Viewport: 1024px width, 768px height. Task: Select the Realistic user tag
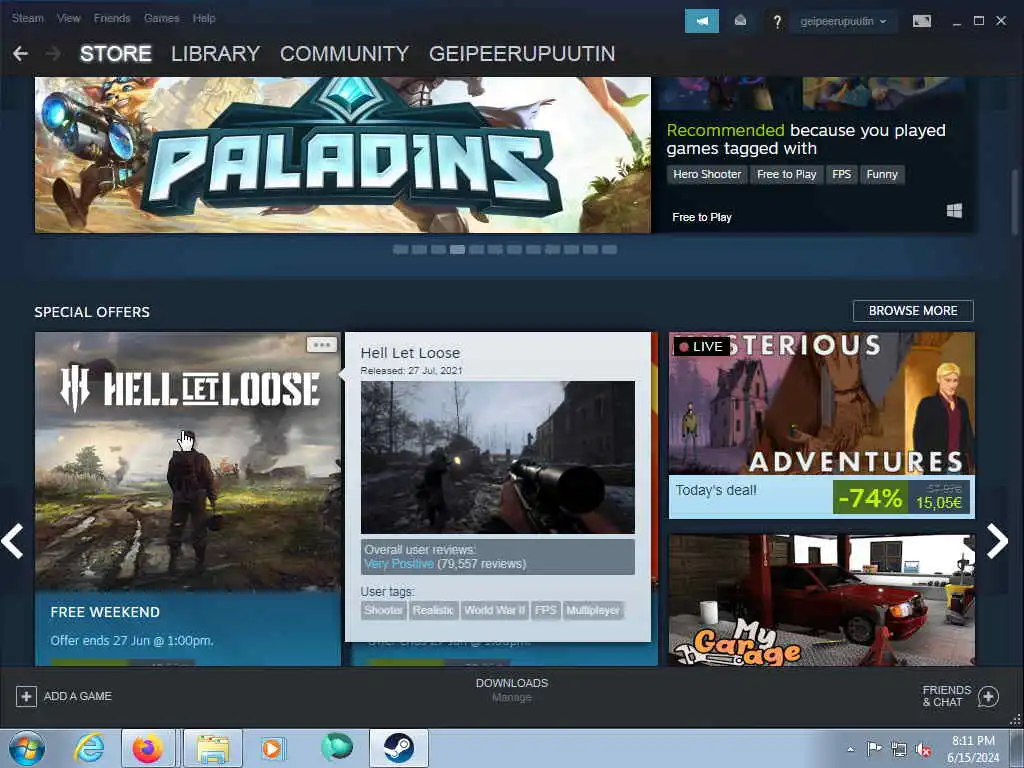433,610
